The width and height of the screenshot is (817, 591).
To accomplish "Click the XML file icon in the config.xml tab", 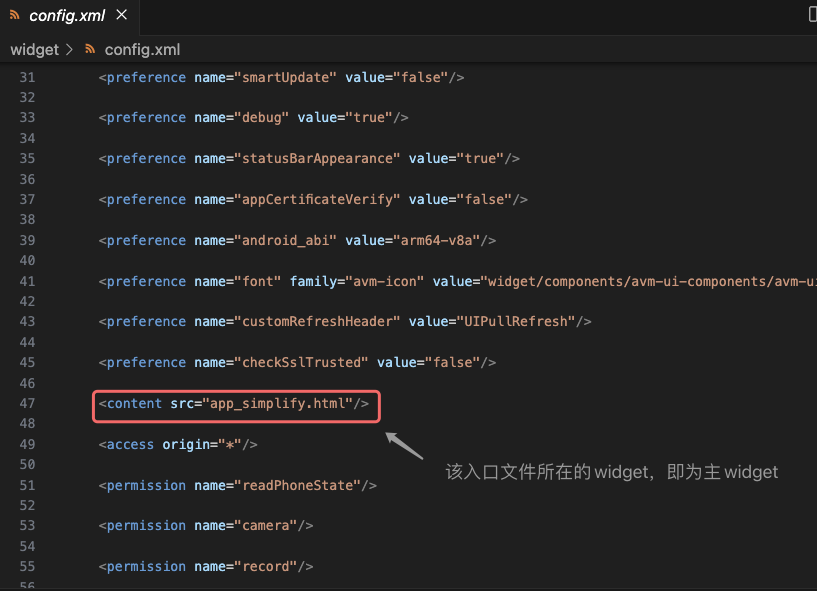I will [x=13, y=15].
